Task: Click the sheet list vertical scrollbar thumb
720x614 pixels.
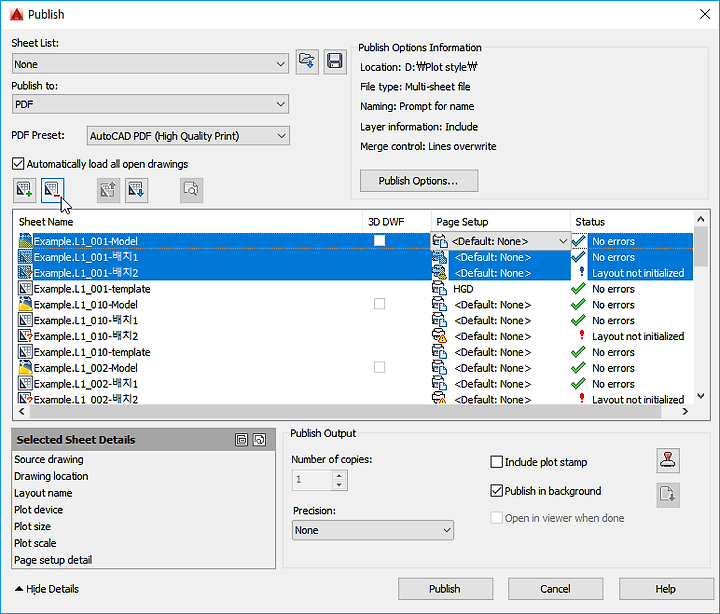Action: click(701, 247)
